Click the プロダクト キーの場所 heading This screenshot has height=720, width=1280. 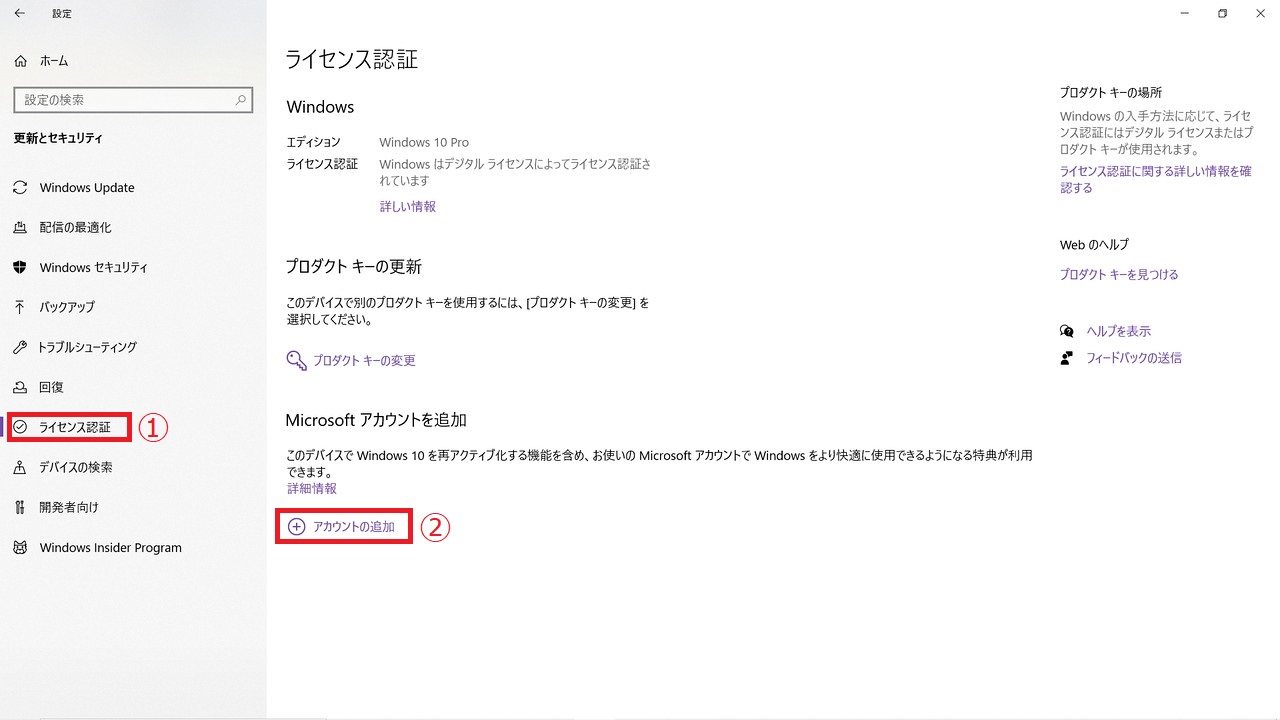pyautogui.click(x=1111, y=92)
